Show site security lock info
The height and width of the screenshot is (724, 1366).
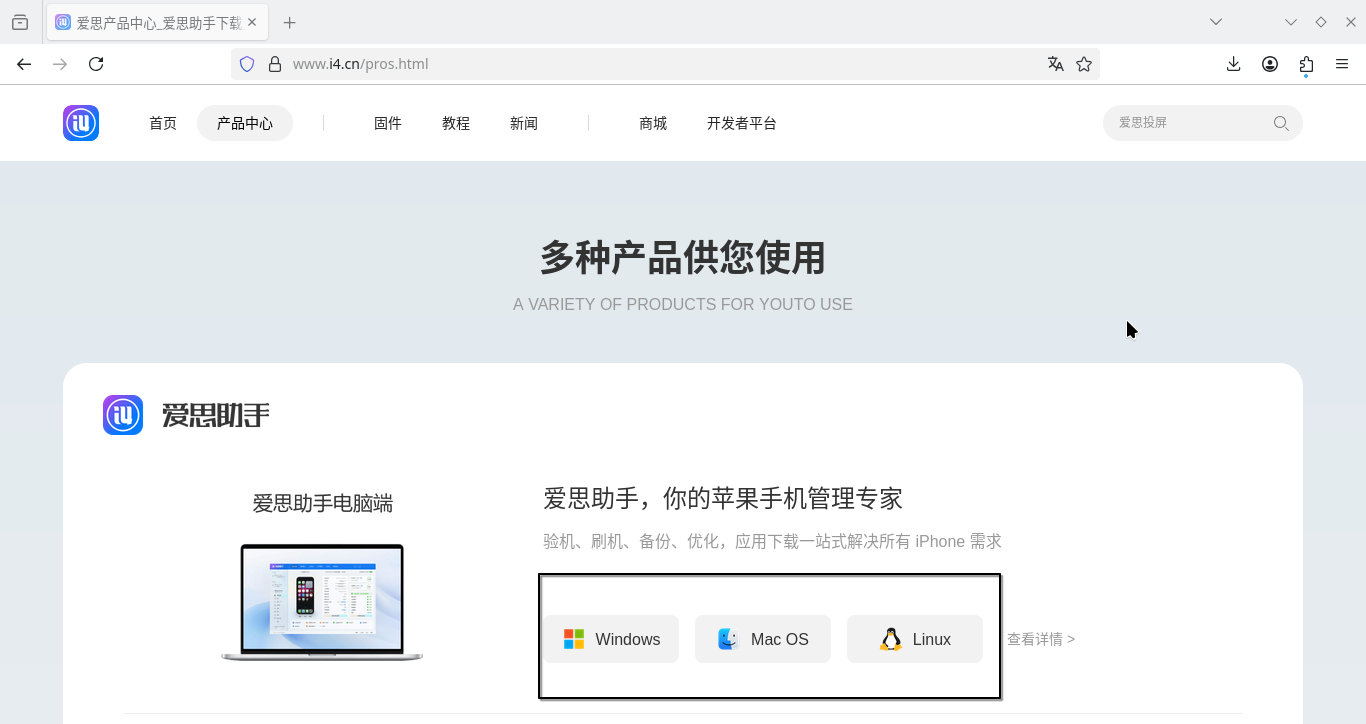tap(275, 64)
